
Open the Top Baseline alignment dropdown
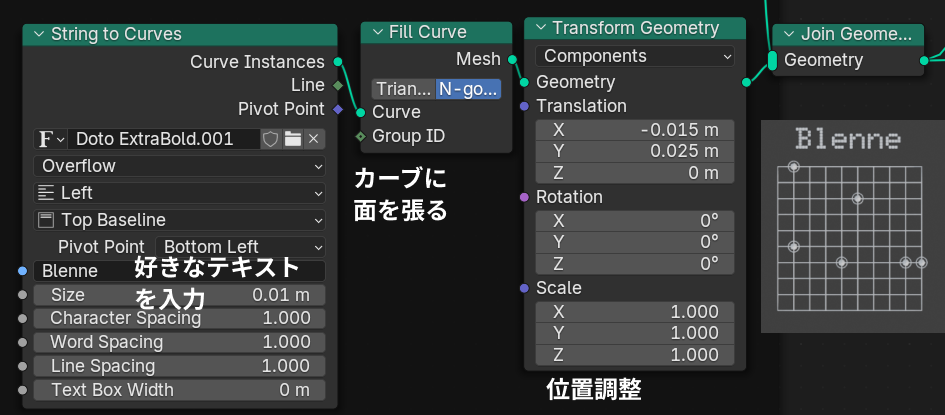pyautogui.click(x=180, y=220)
